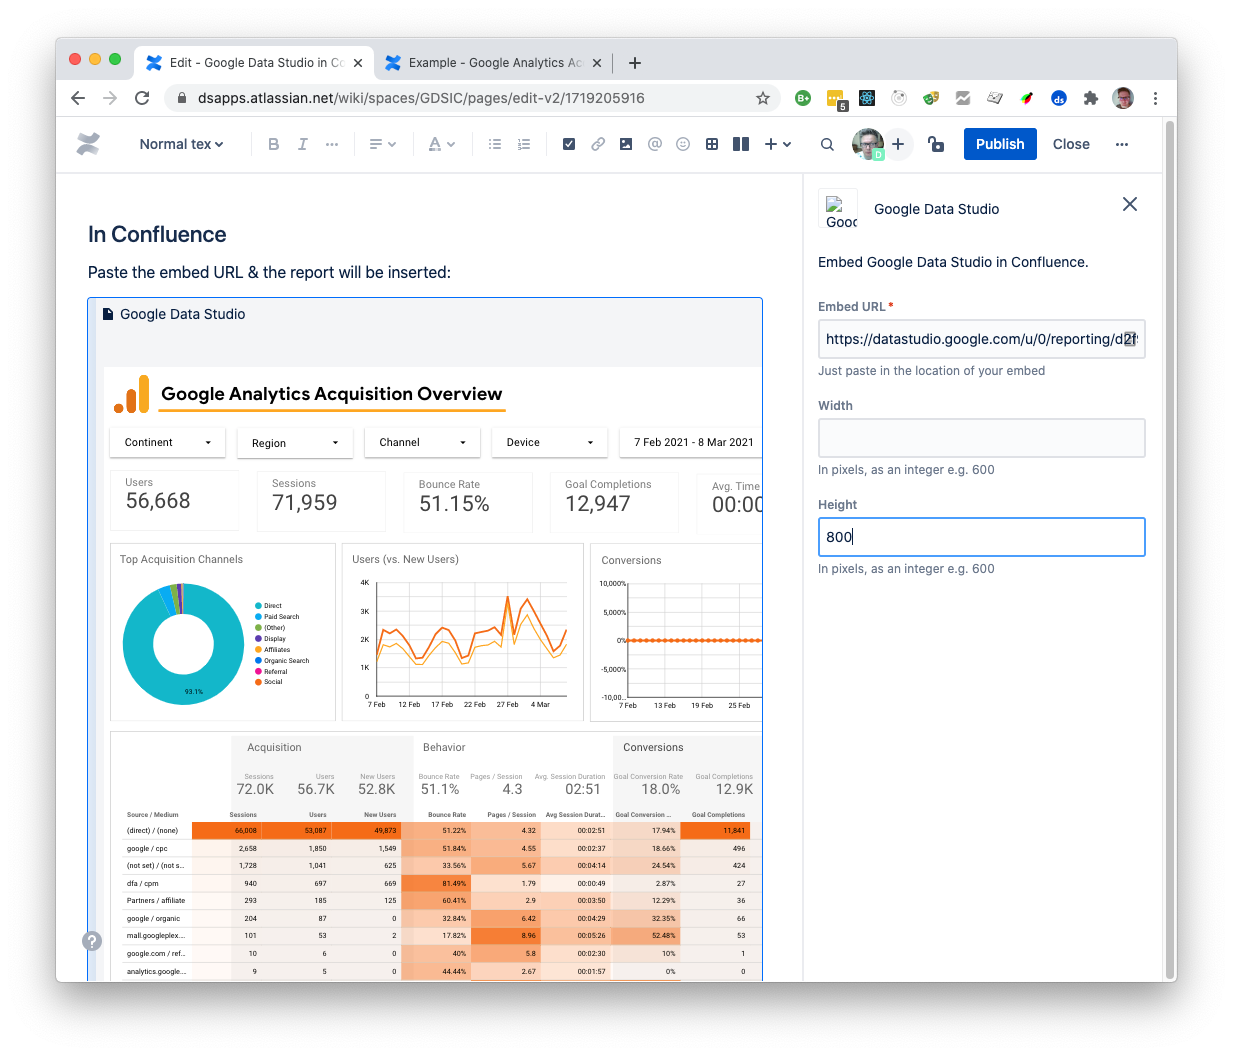The image size is (1233, 1056).
Task: Click the Italic formatting icon
Action: (302, 144)
